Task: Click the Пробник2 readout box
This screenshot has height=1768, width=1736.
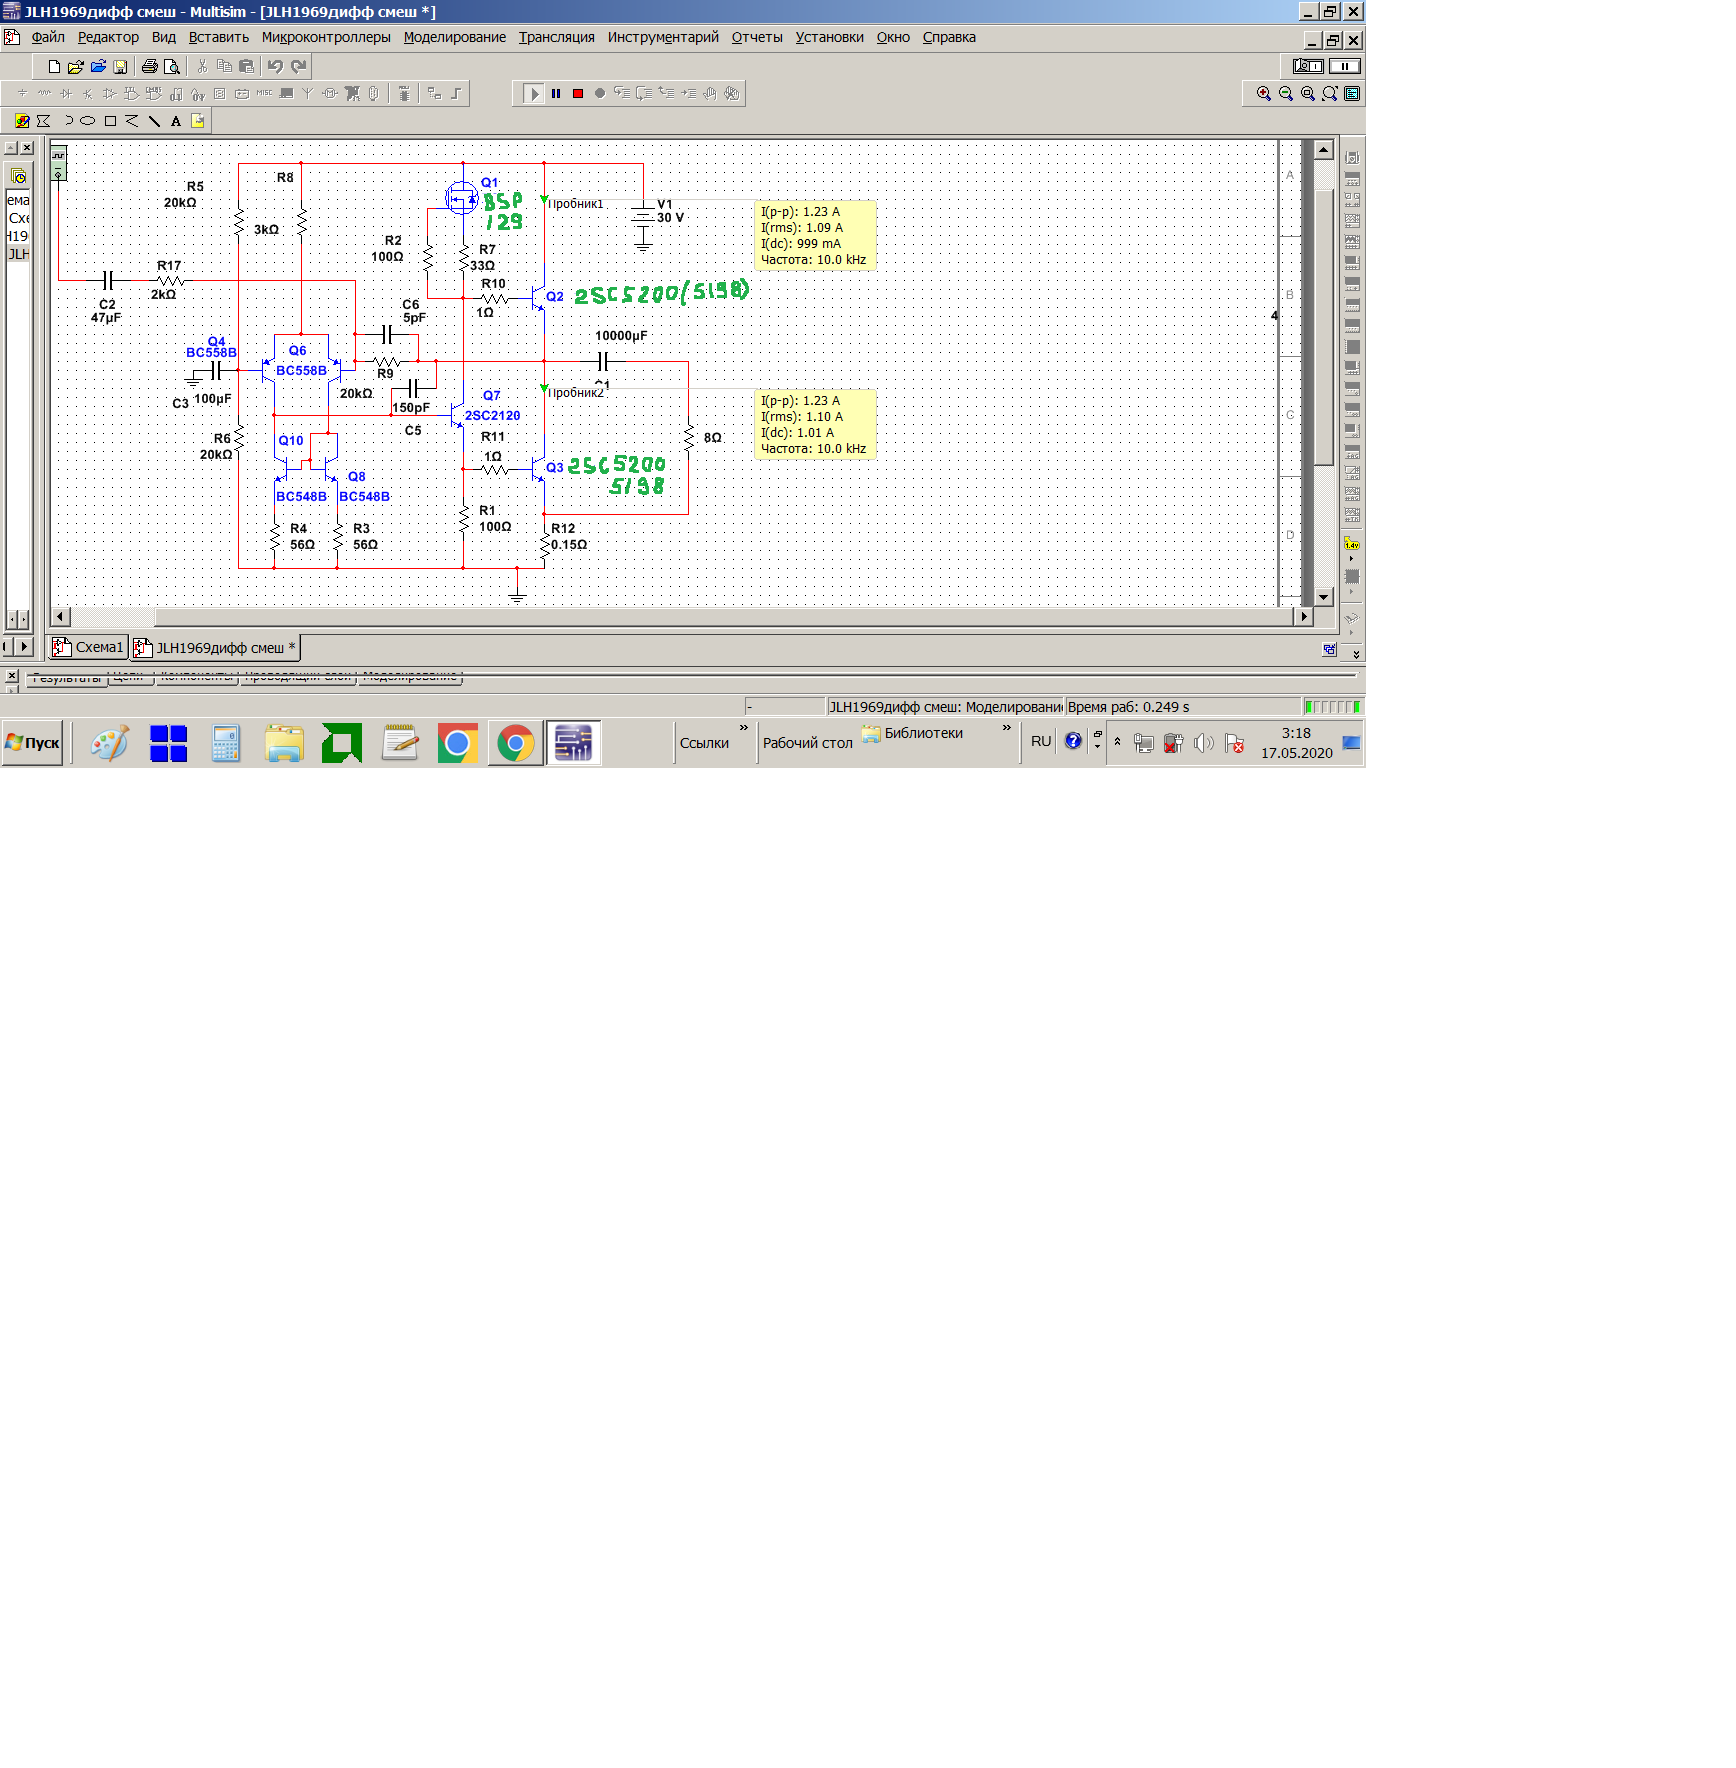Action: point(815,425)
